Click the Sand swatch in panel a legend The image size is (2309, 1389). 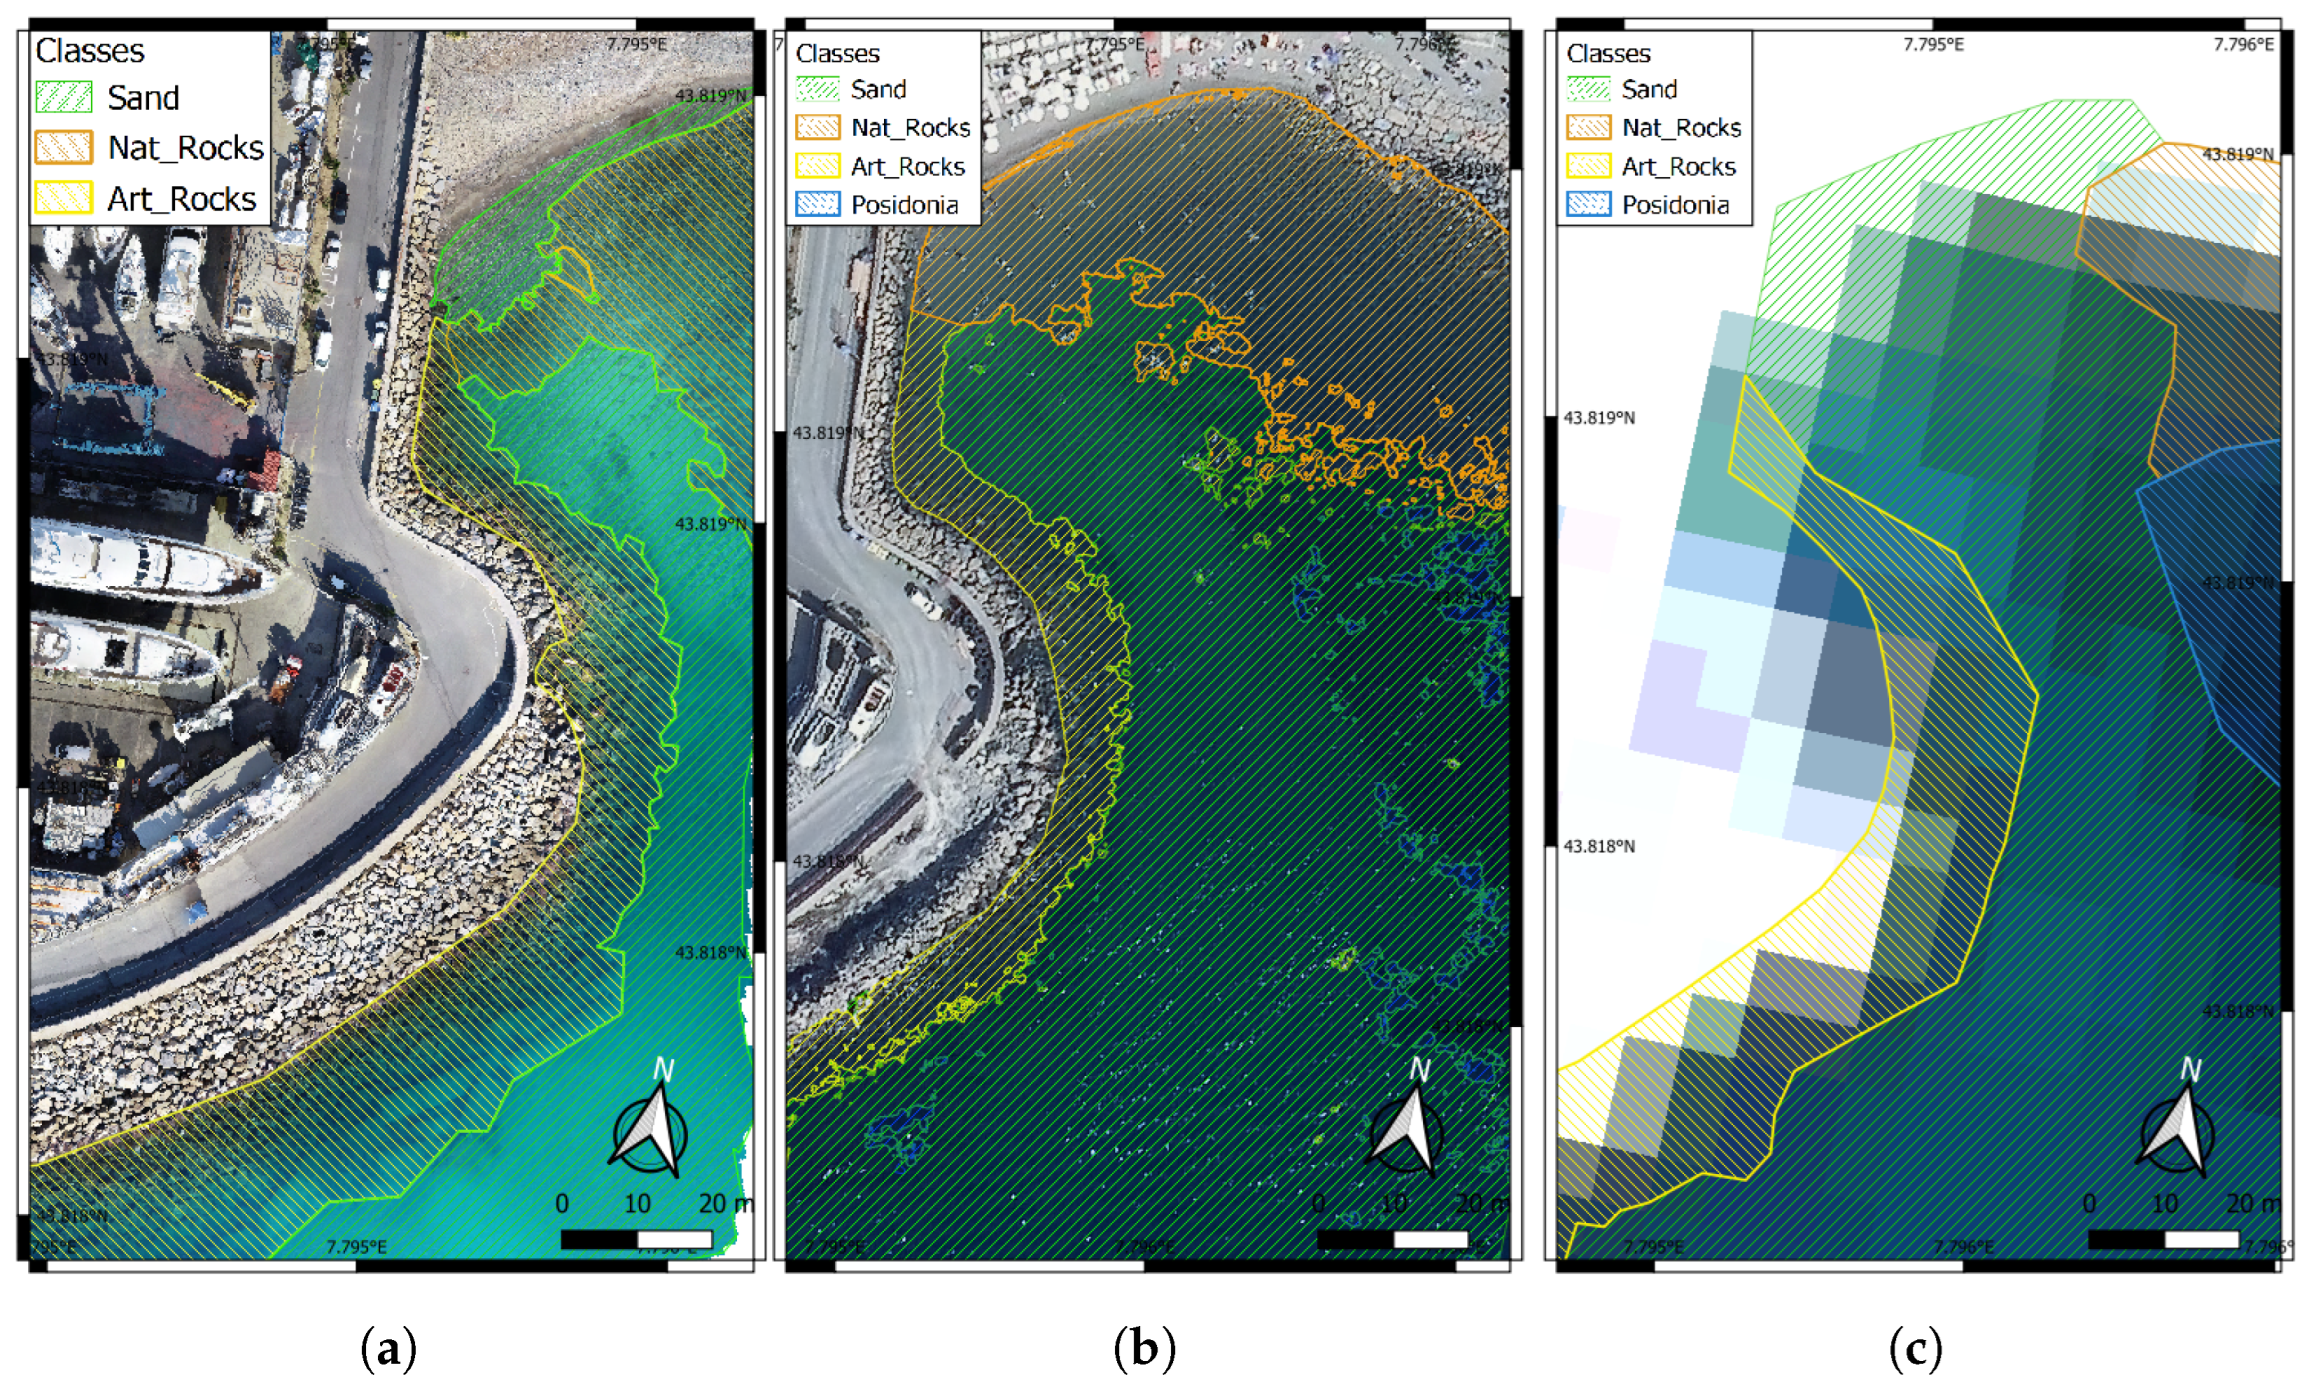point(64,97)
